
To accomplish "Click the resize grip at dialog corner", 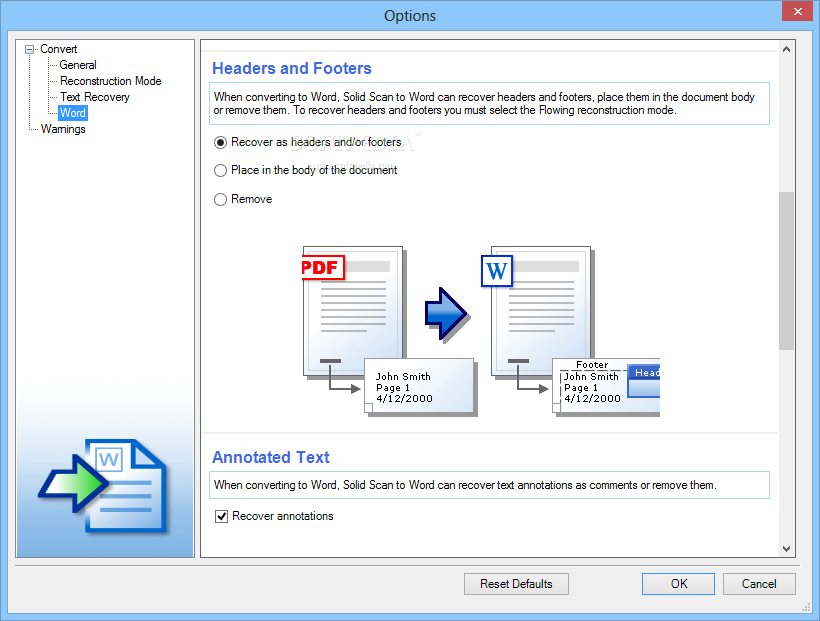I will pos(806,608).
